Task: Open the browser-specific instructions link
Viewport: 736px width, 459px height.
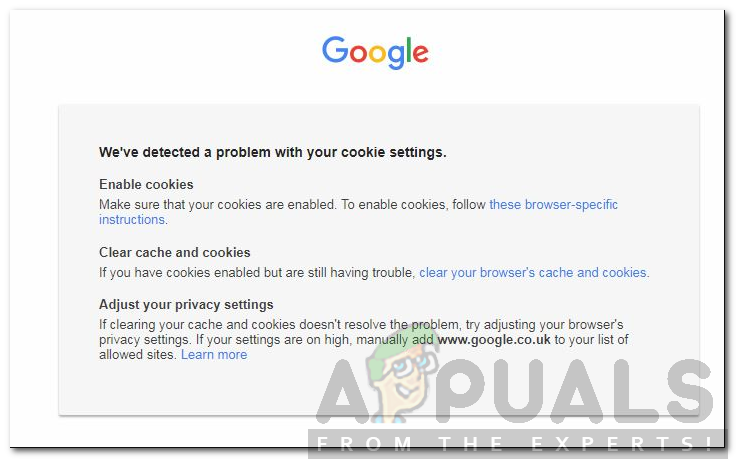Action: click(x=553, y=204)
